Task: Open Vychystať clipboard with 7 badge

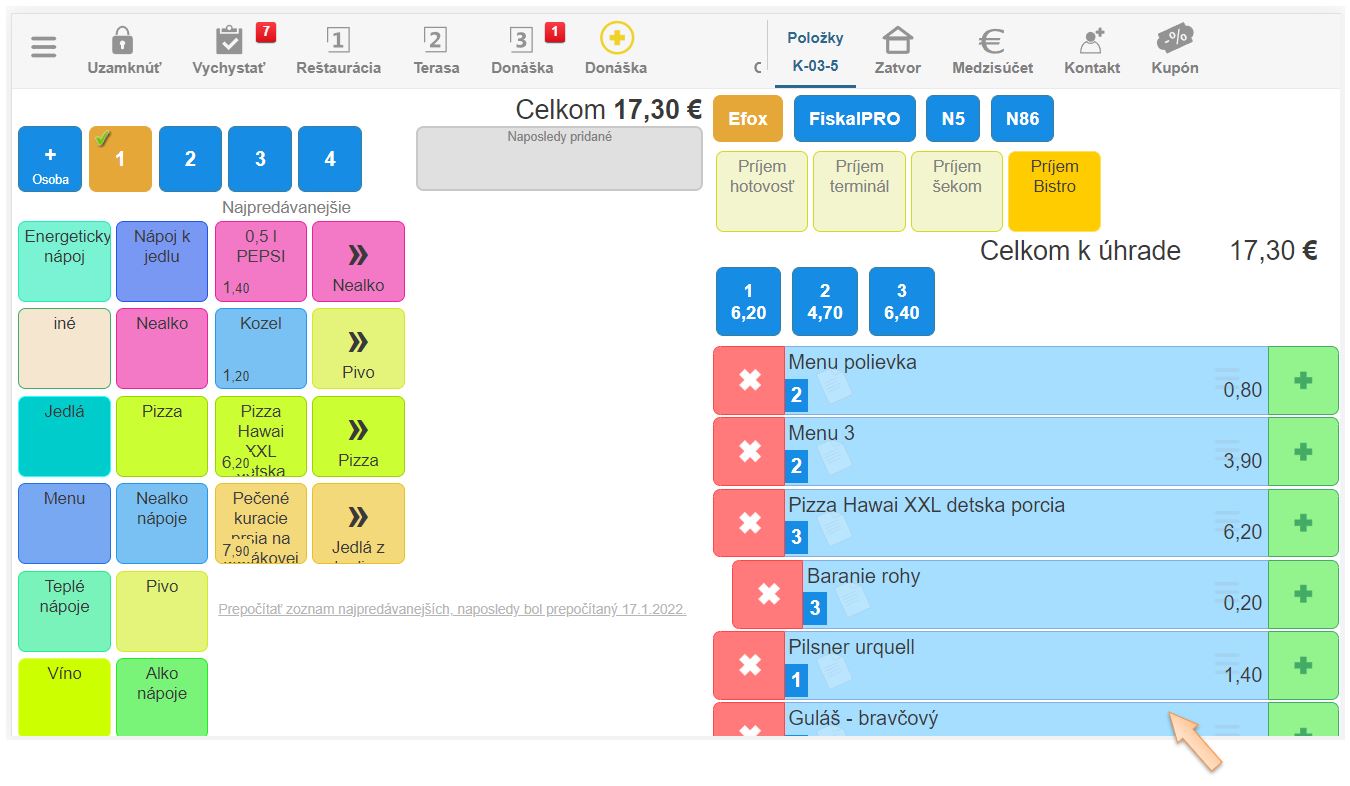Action: coord(230,42)
